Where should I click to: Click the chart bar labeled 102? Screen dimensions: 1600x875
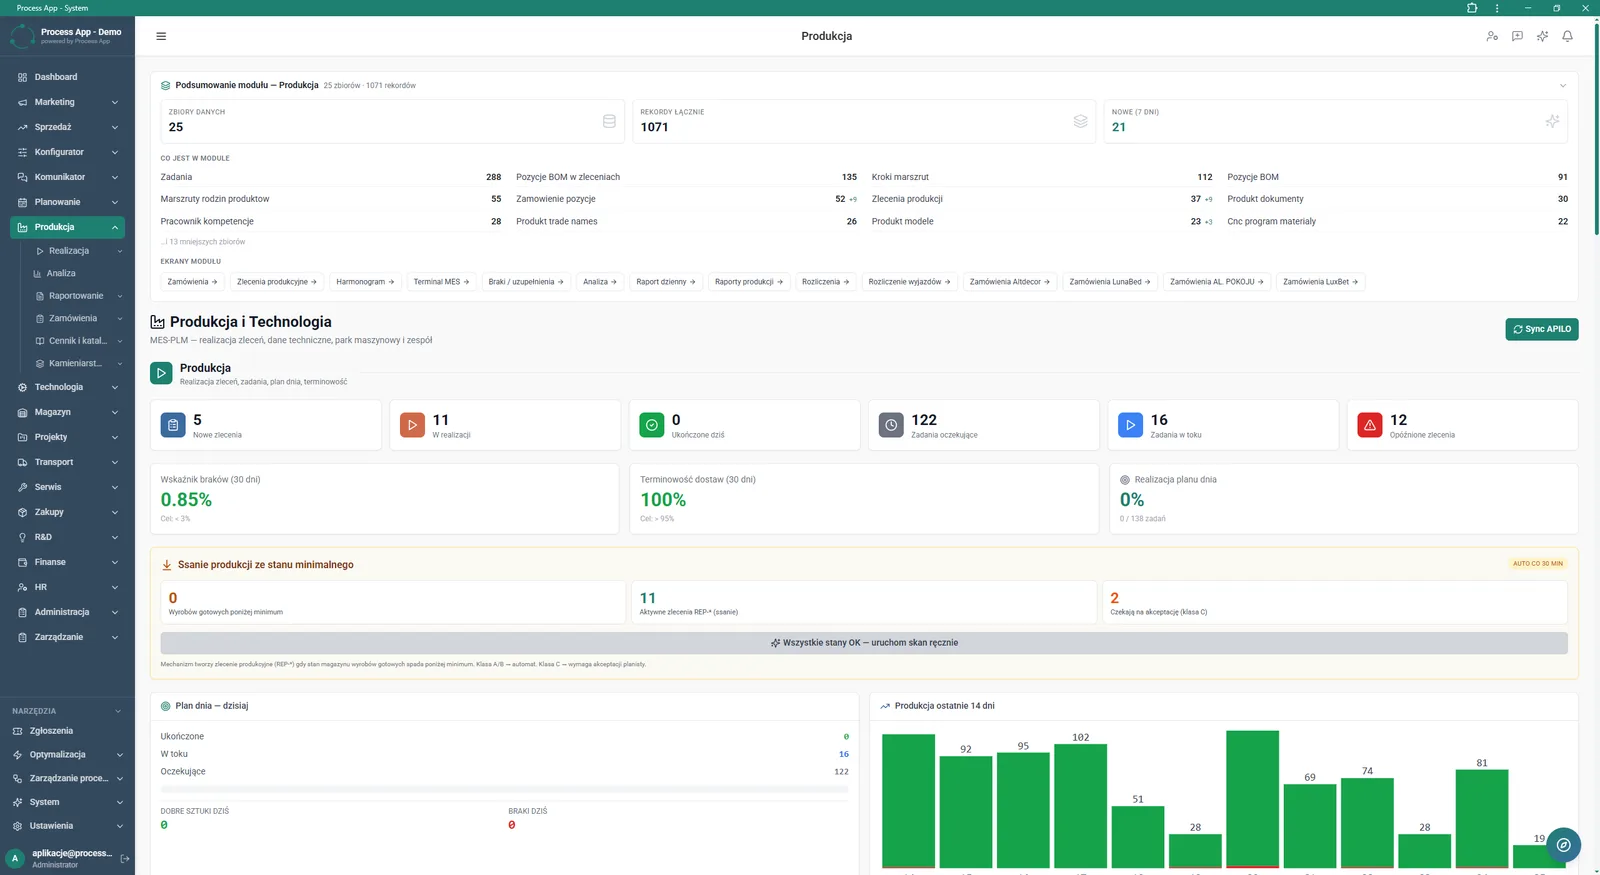[x=1080, y=806]
